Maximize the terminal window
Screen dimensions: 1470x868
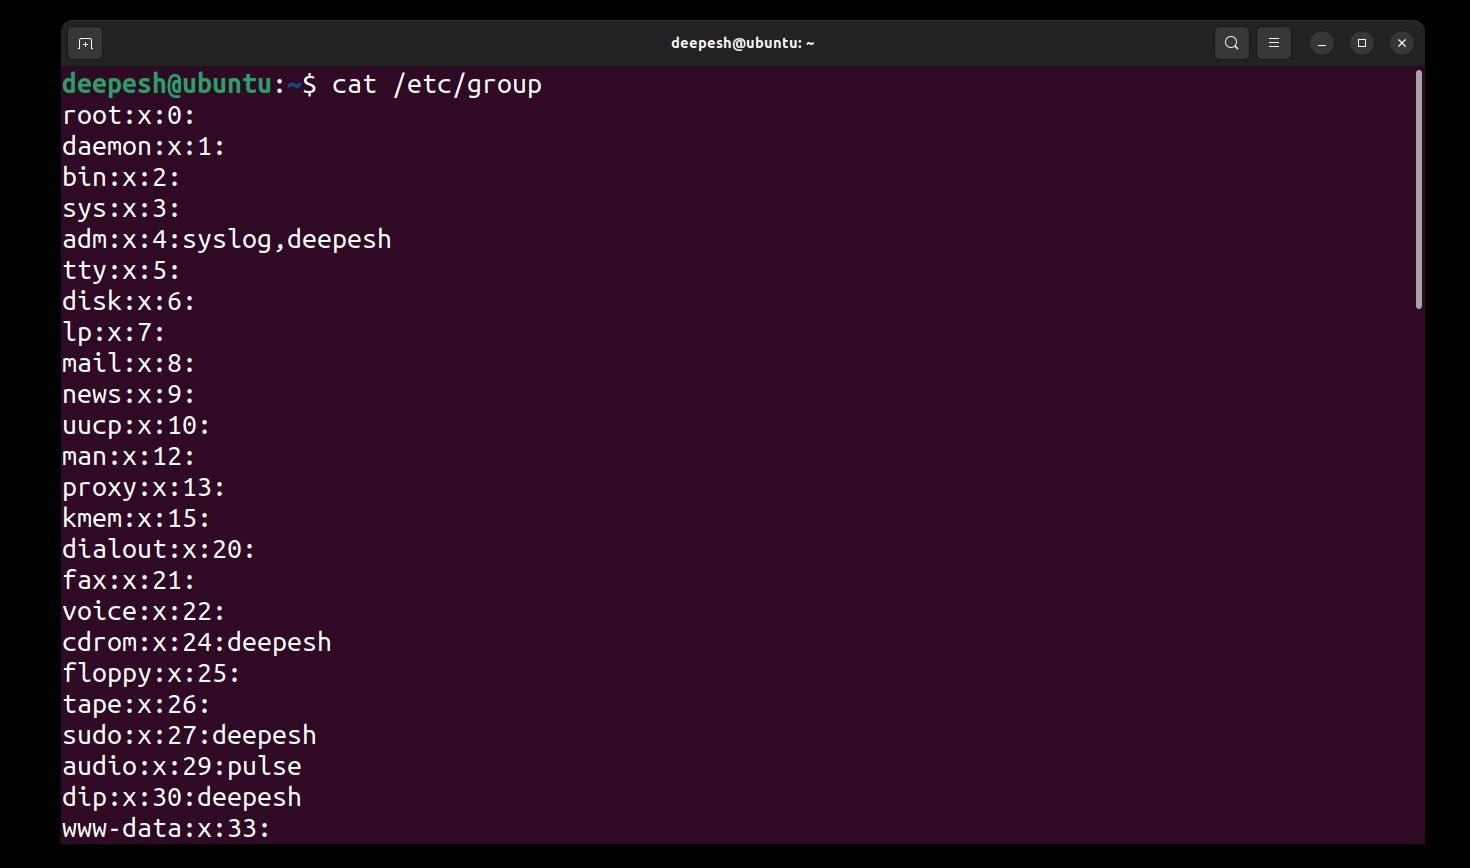pos(1362,43)
